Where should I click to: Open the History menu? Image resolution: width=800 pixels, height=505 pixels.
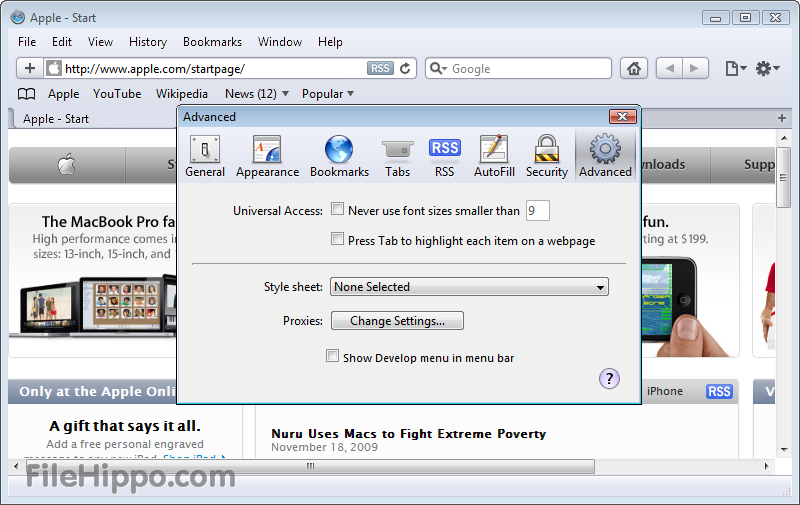click(148, 42)
